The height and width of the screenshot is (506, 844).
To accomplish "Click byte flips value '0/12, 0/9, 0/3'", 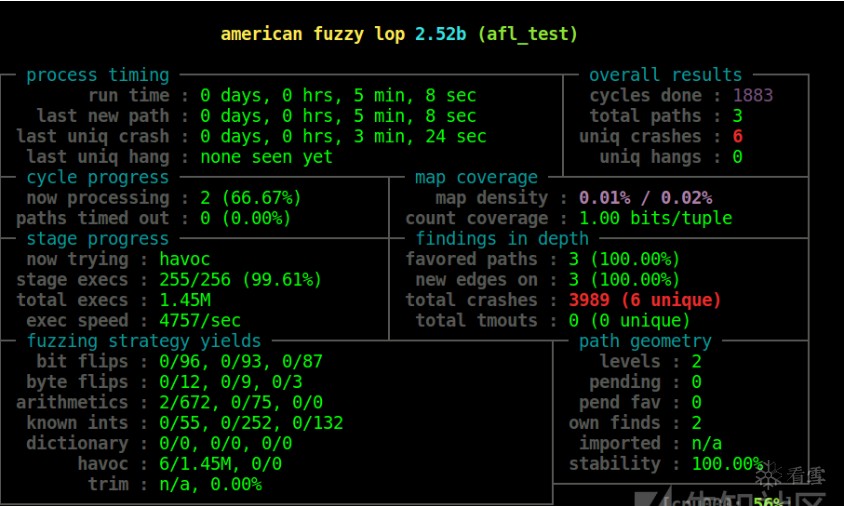I will pyautogui.click(x=230, y=382).
